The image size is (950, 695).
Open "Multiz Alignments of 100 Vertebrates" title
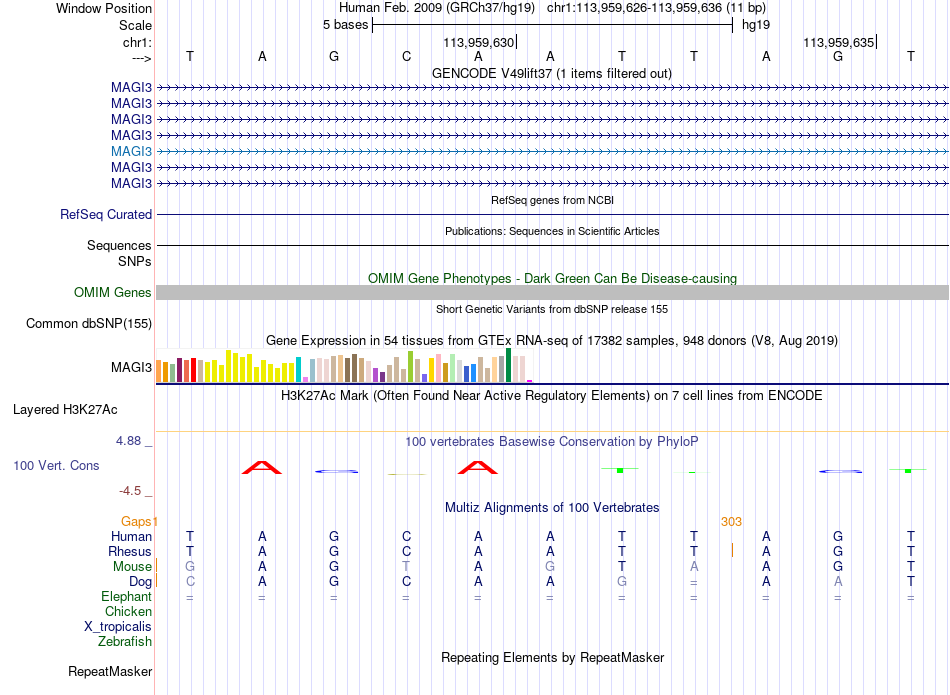click(x=552, y=507)
